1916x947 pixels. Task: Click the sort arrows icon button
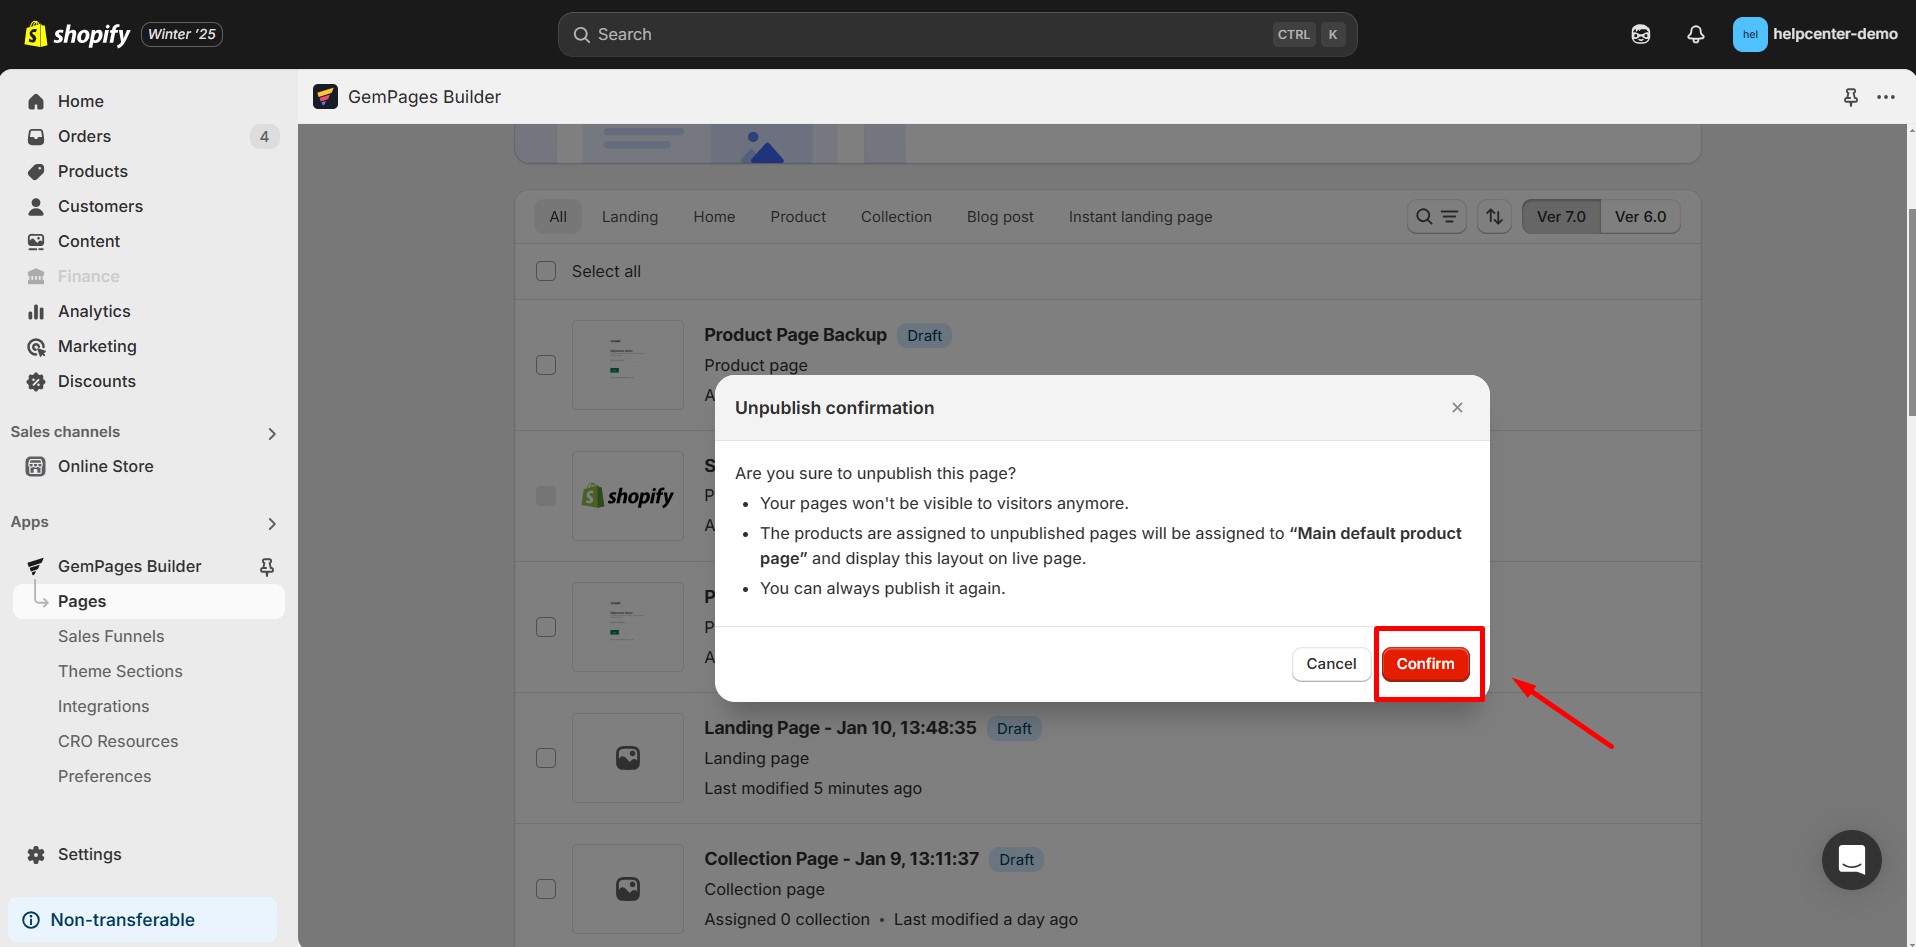[x=1494, y=217]
